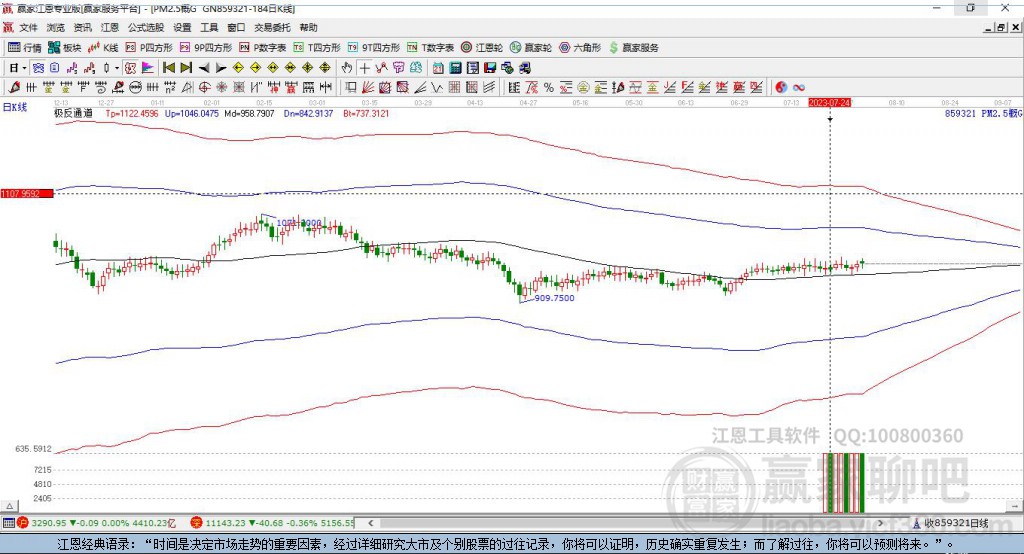This screenshot has width=1024, height=554.
Task: Open the T数字表 tool
Action: pos(430,48)
